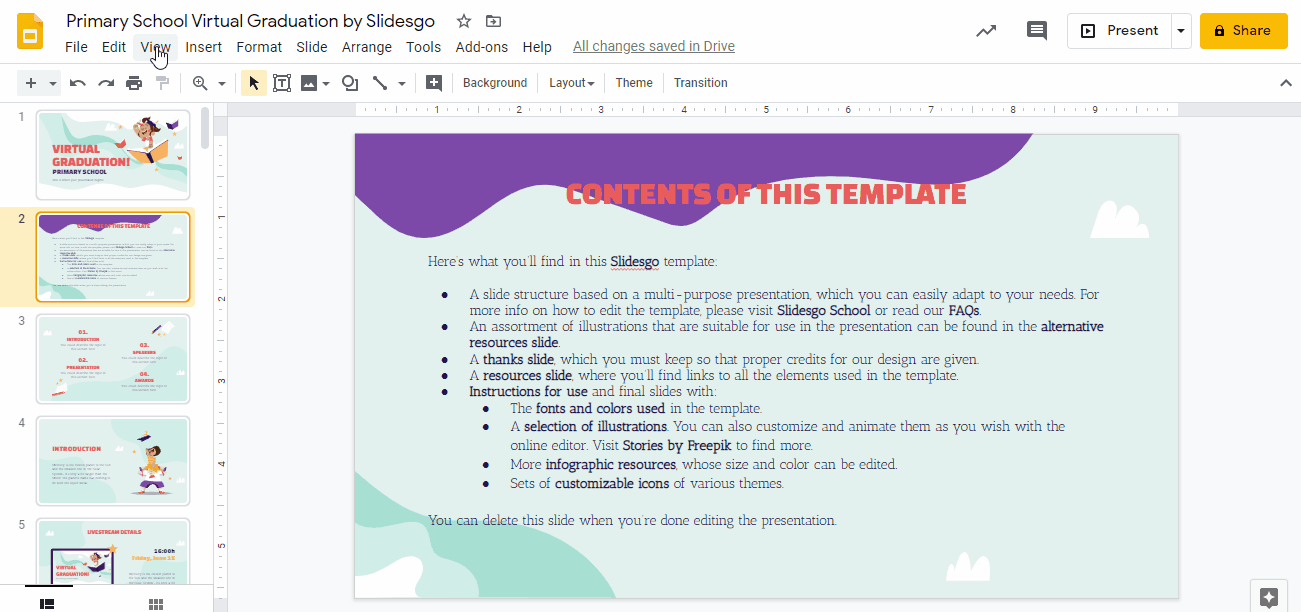
Task: Open the Tools menu
Action: [424, 47]
